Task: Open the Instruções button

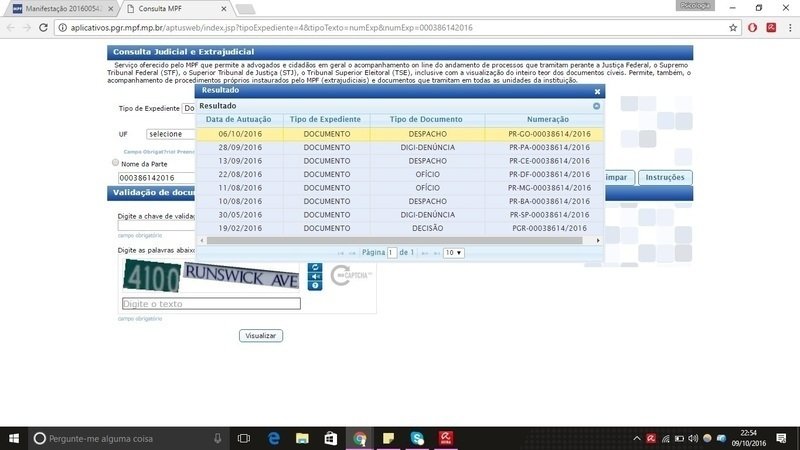Action: (x=665, y=177)
